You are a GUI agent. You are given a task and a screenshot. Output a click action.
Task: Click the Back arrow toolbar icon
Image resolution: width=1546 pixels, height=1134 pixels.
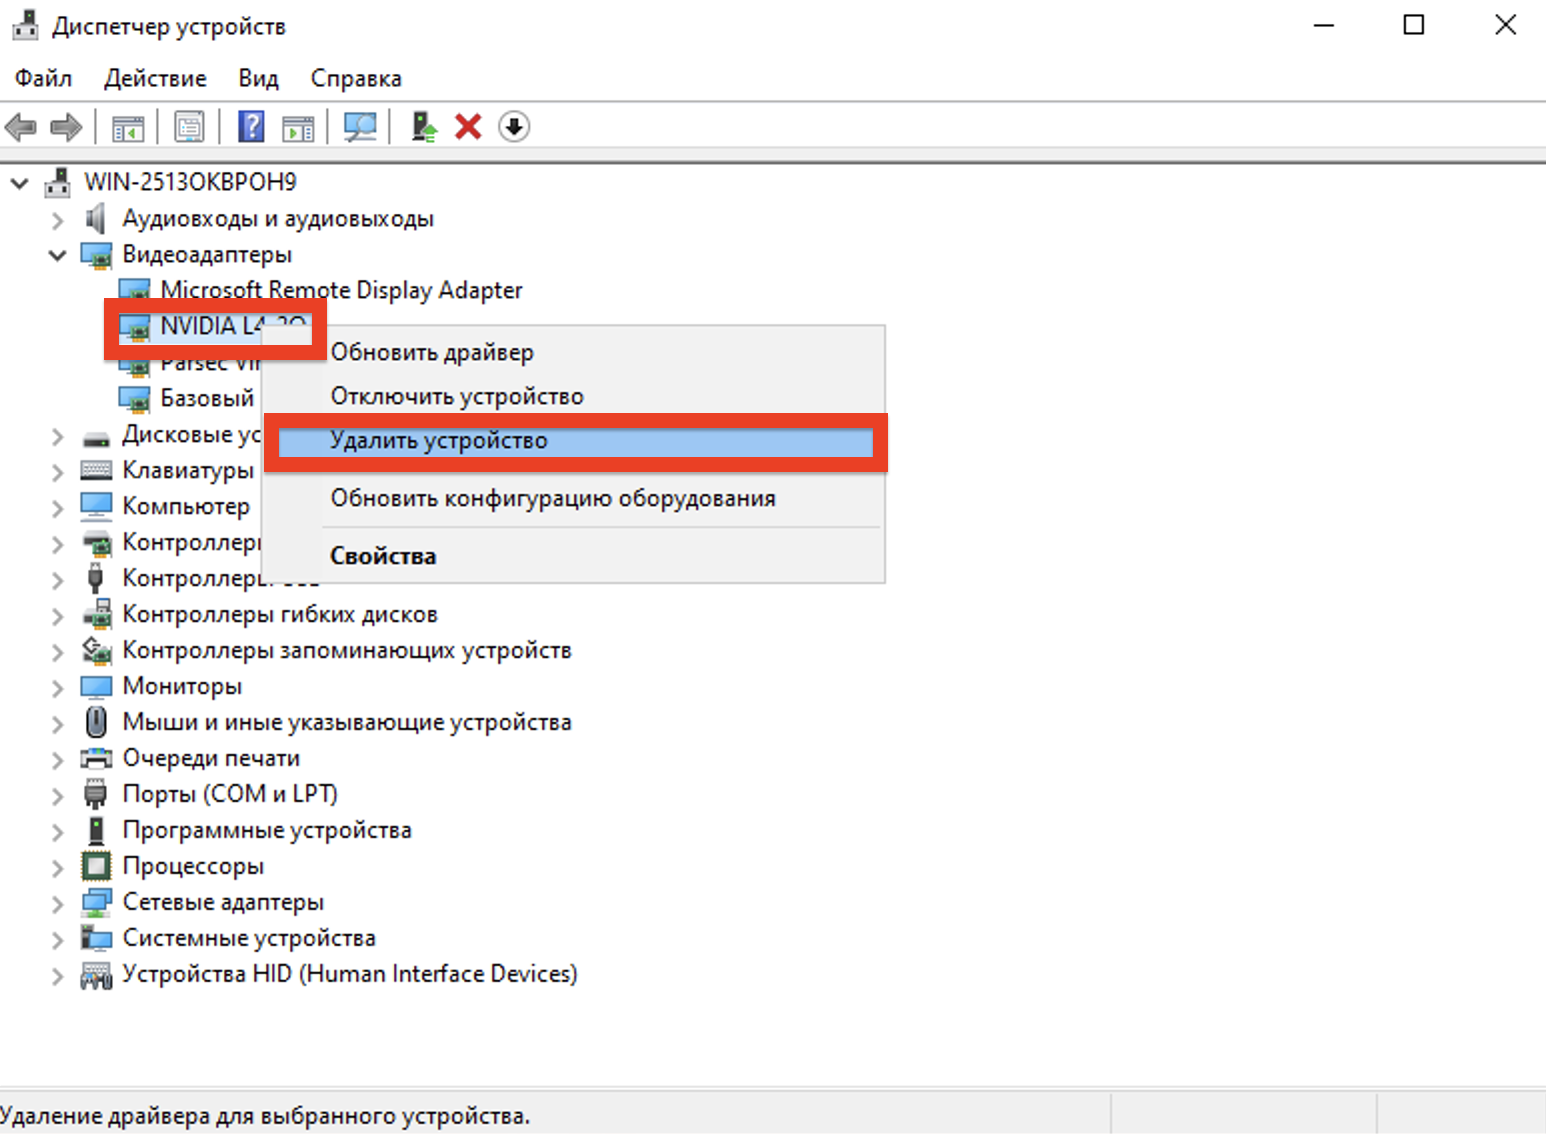[21, 127]
